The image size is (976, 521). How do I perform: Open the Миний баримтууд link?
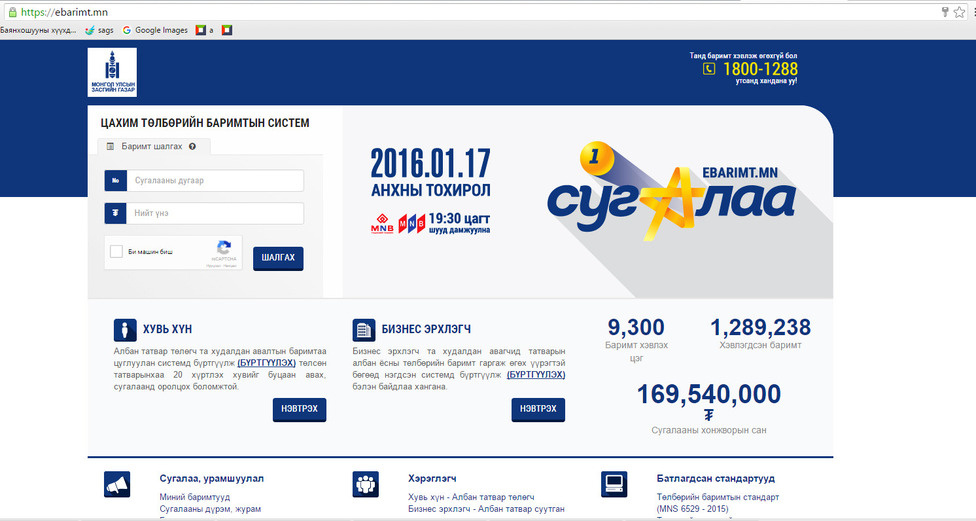195,497
